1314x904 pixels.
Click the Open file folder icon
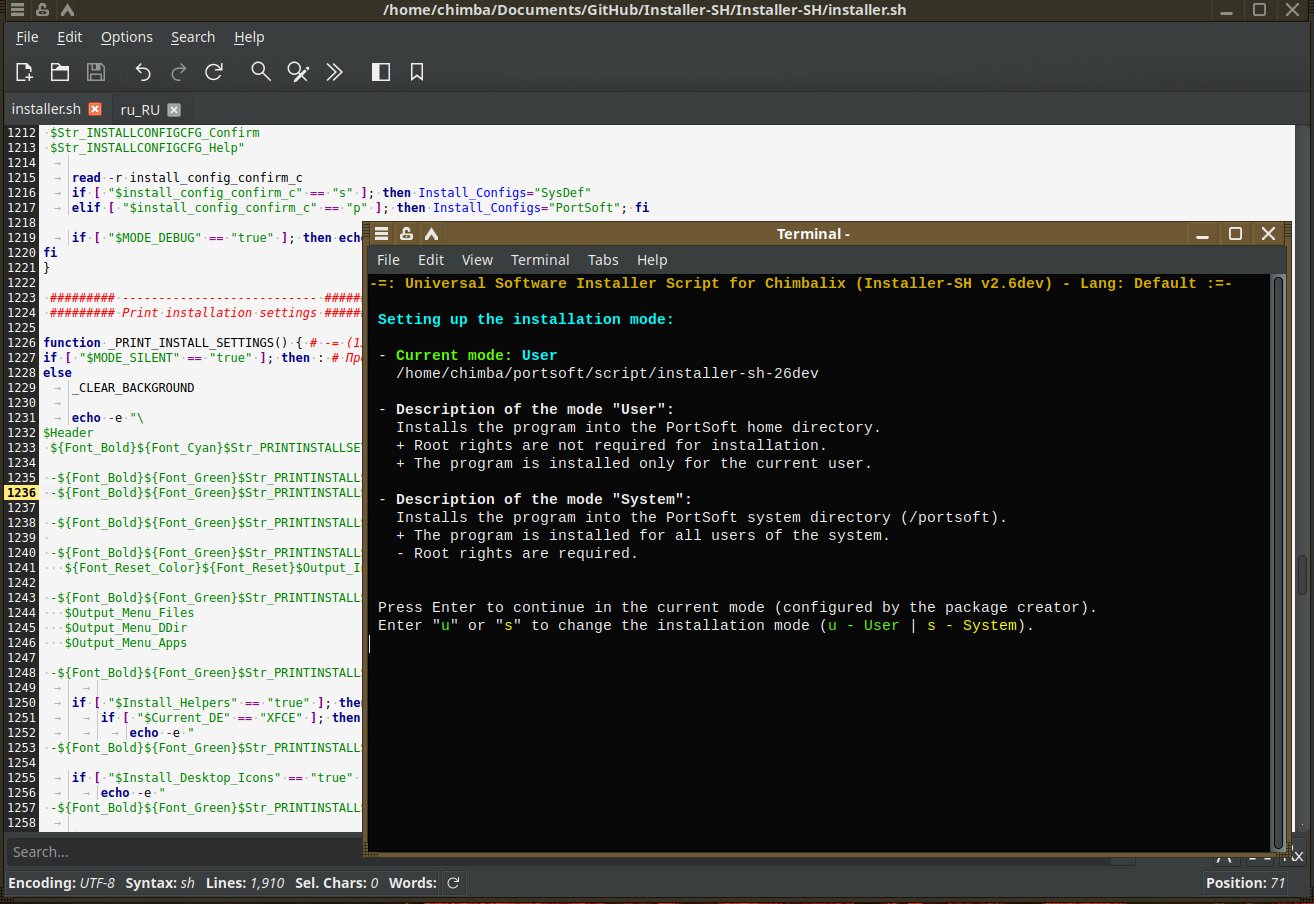pyautogui.click(x=60, y=72)
